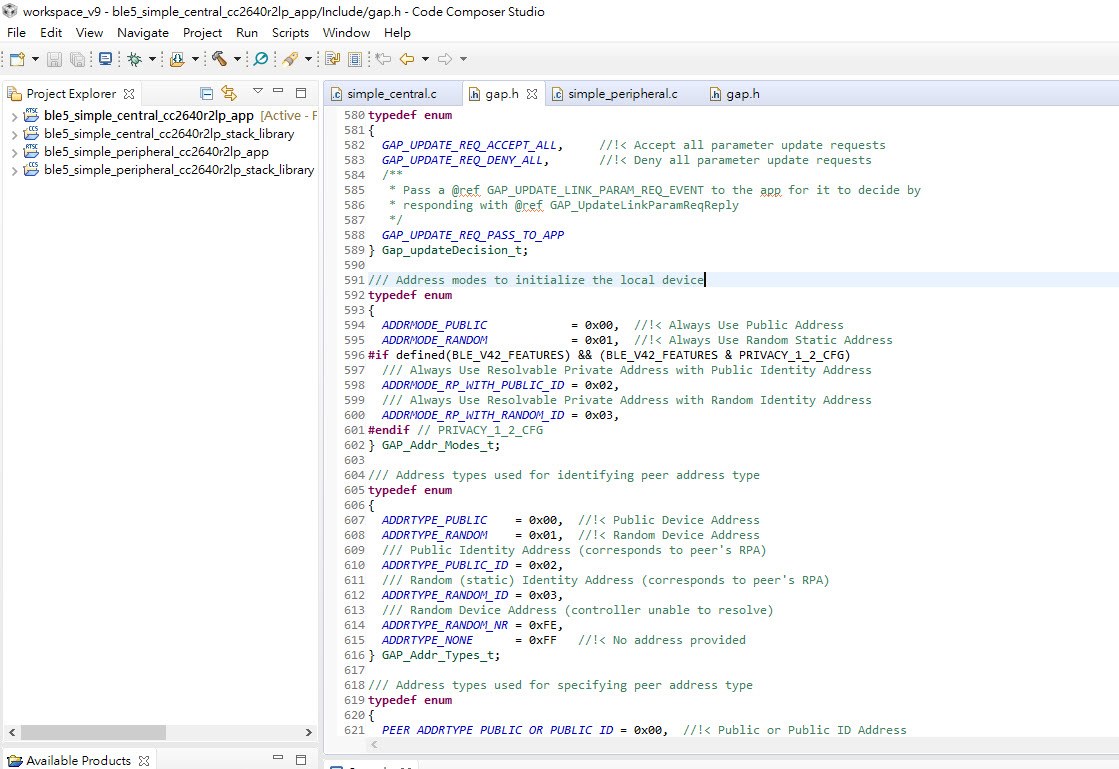Click the New project toolbar icon

click(x=17, y=59)
